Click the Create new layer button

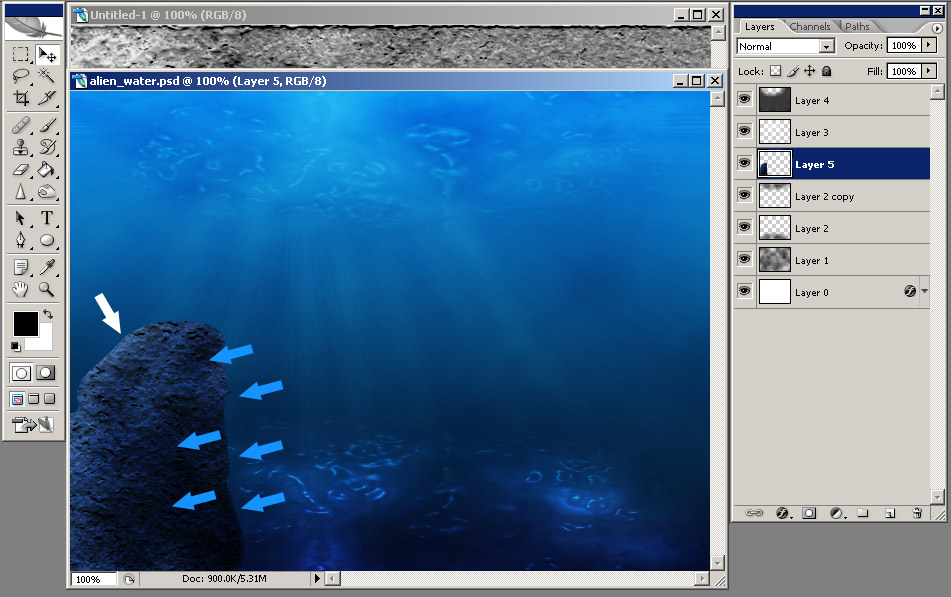(x=890, y=513)
